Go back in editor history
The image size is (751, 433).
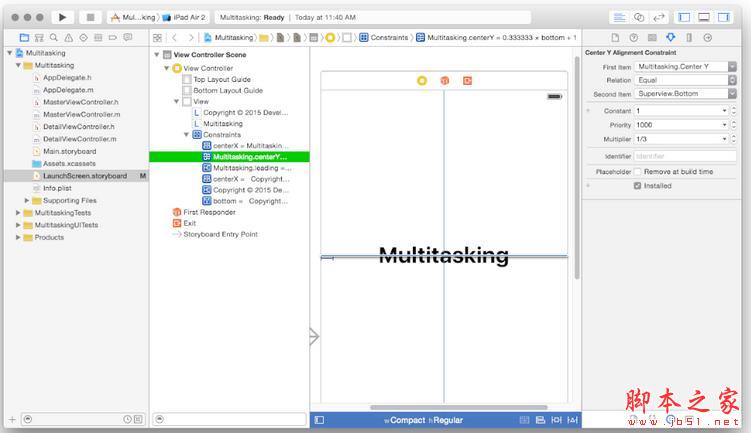175,37
